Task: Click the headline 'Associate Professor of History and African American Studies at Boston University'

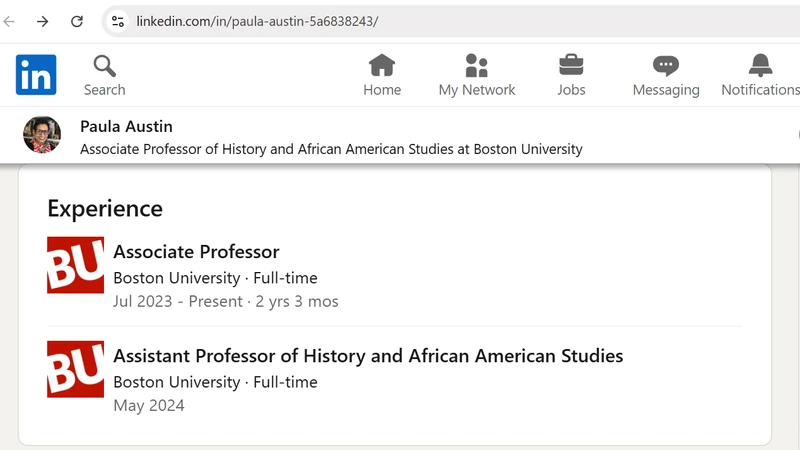Action: (331, 149)
